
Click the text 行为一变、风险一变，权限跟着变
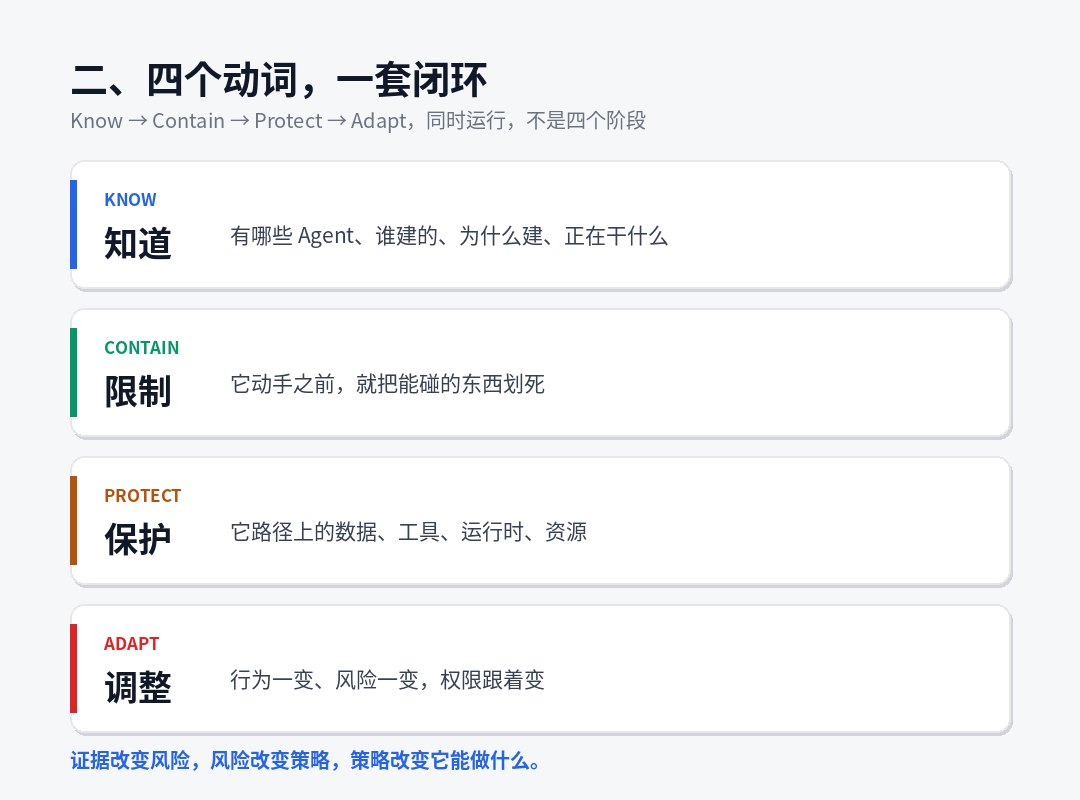388,680
